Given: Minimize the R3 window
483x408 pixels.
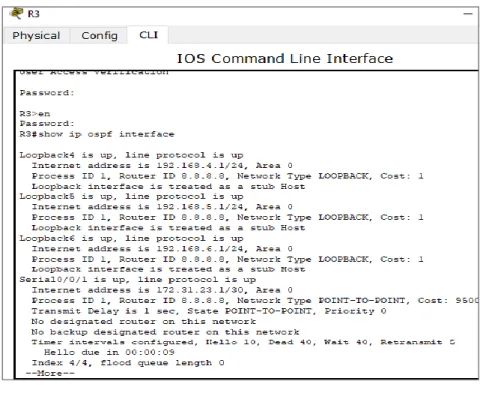Looking at the screenshot, I should pos(468,14).
